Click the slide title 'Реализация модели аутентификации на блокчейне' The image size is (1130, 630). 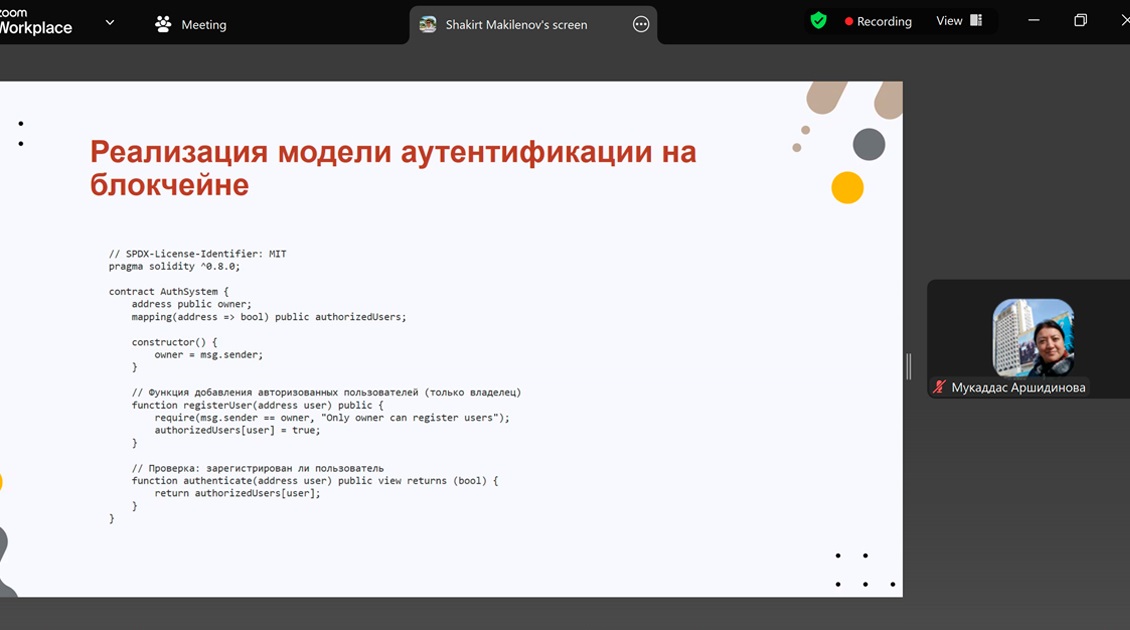click(x=393, y=168)
